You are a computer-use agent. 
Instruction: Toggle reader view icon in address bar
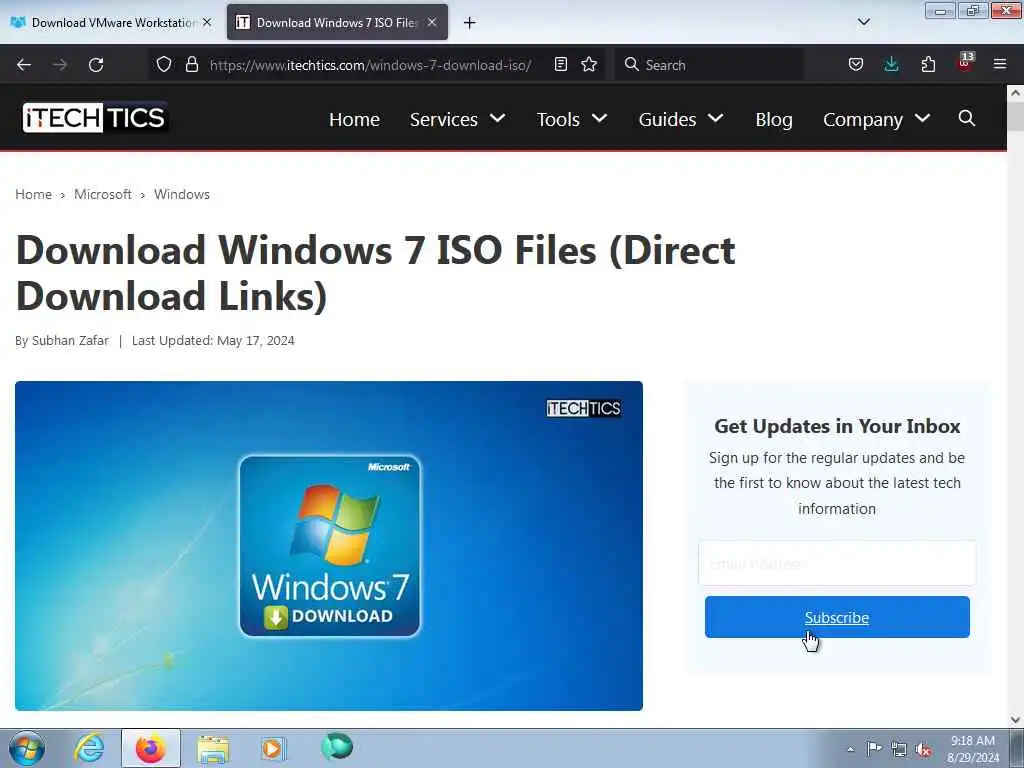click(560, 64)
